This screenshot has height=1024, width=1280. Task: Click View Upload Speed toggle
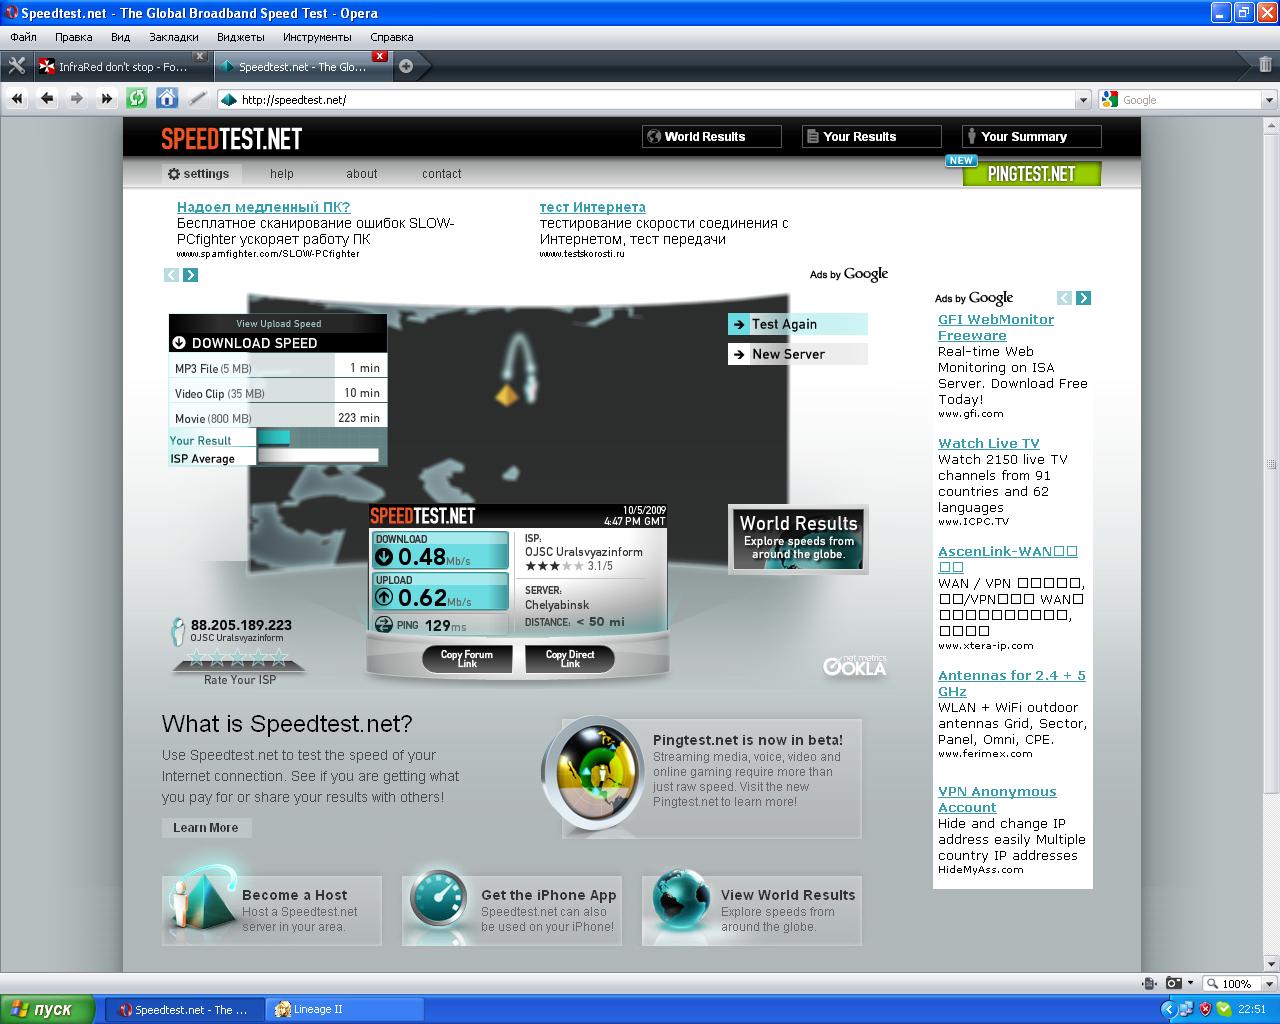[x=278, y=323]
